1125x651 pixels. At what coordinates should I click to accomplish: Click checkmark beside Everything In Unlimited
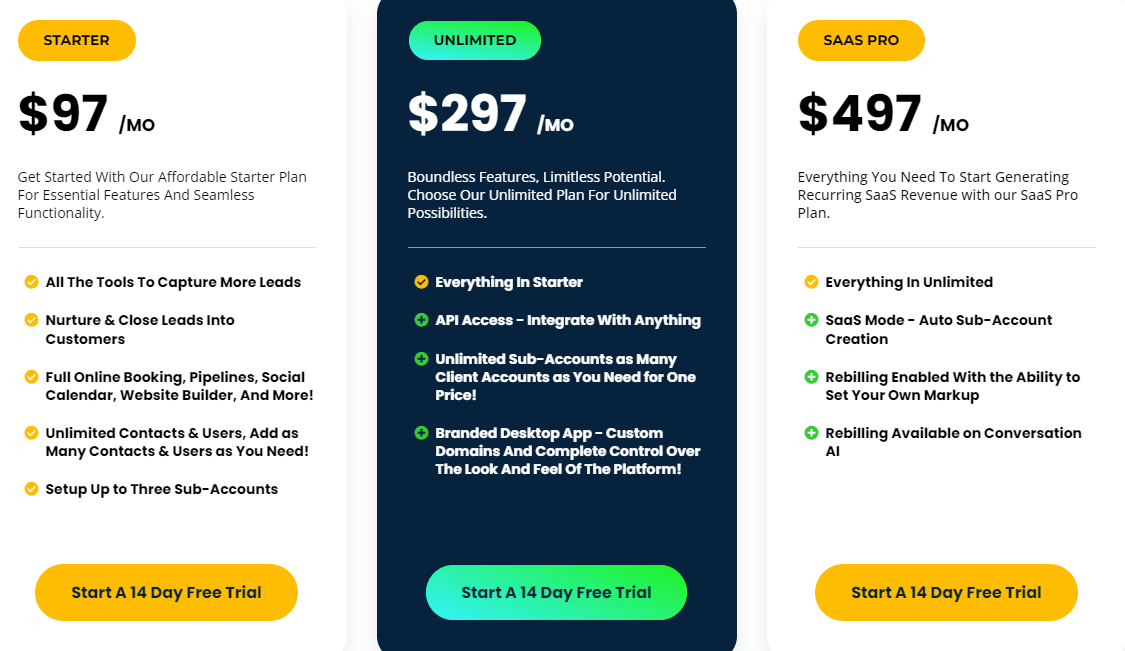click(811, 281)
